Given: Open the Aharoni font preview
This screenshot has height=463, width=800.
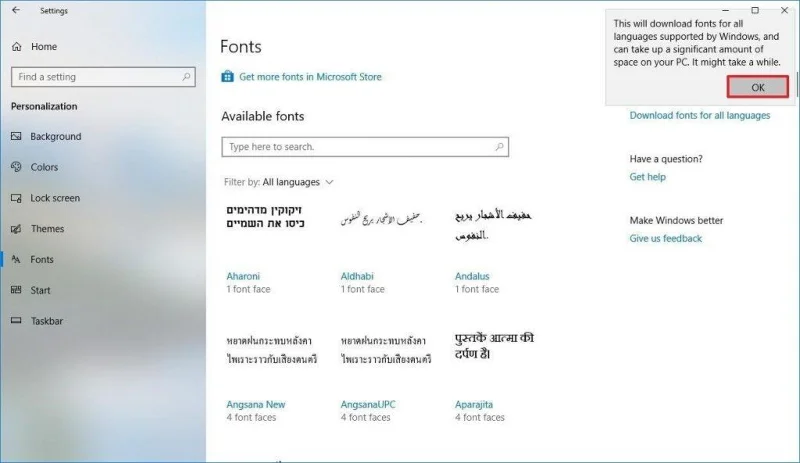Looking at the screenshot, I should [x=265, y=217].
